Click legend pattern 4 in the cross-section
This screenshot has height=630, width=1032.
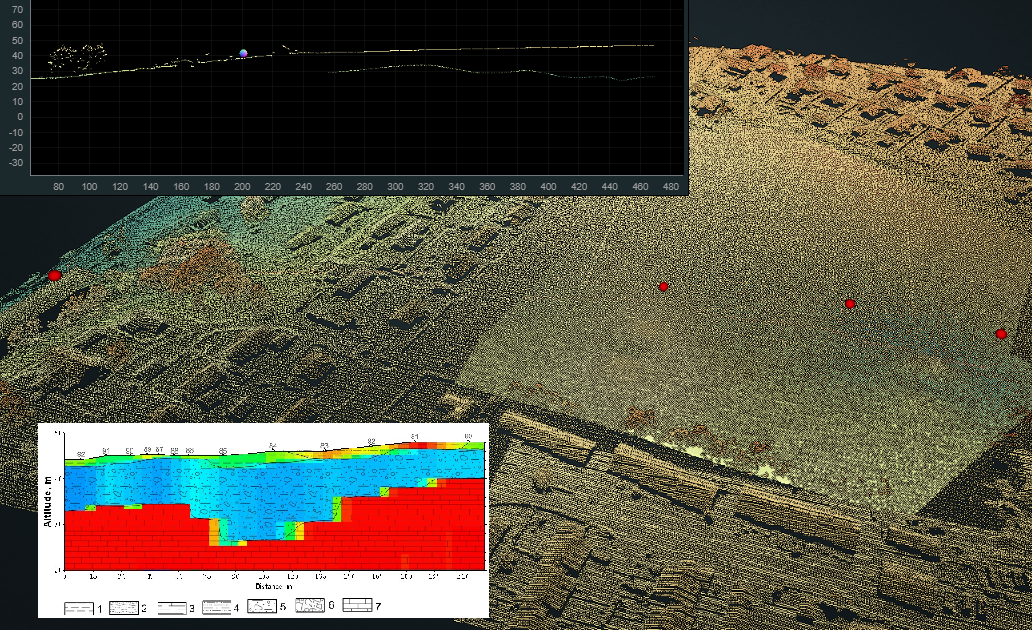point(217,607)
